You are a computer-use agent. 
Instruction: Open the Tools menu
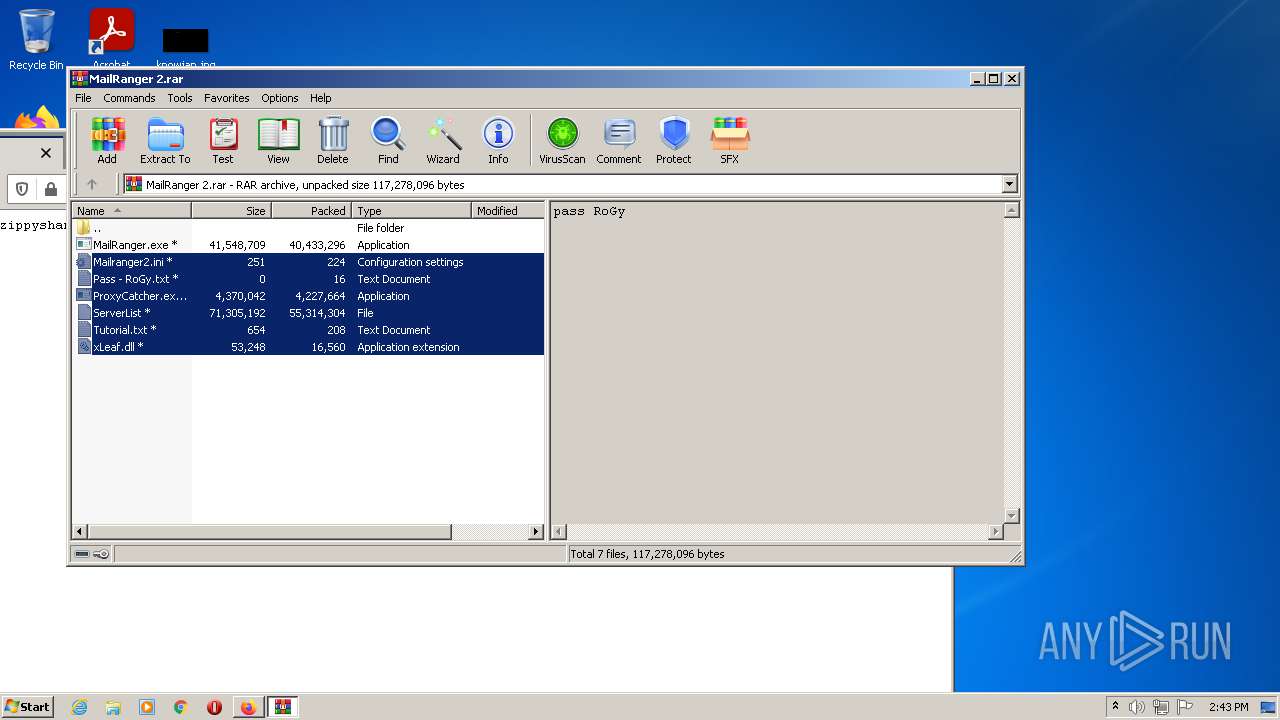(180, 98)
